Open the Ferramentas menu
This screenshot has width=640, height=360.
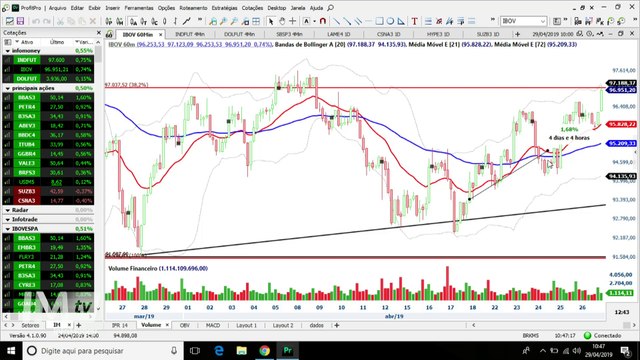point(139,8)
